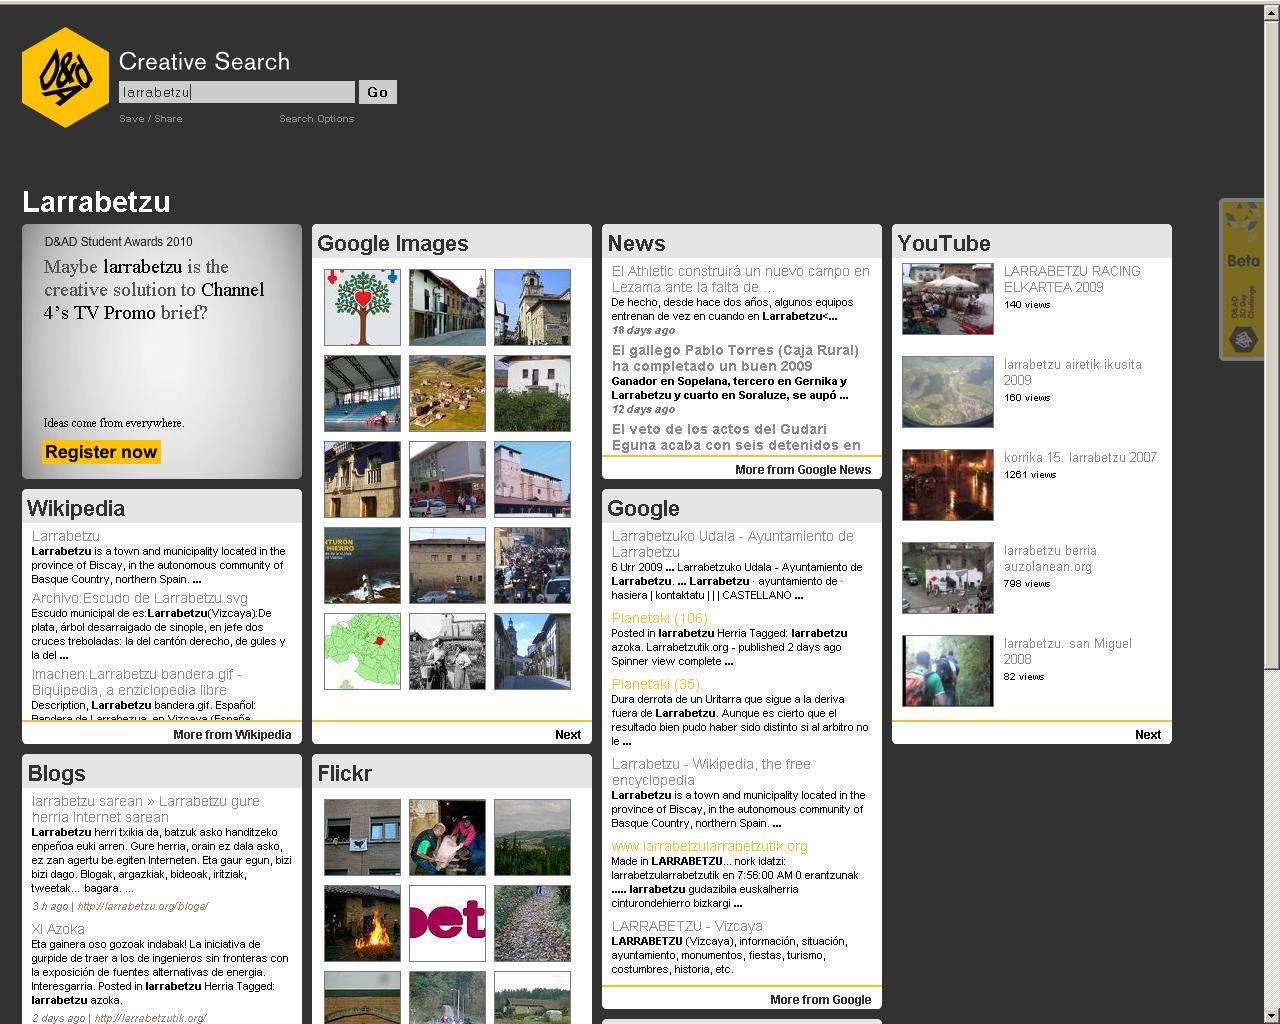
Task: Open larrabetzu airetik ikusita 2009 video title
Action: pyautogui.click(x=1073, y=372)
